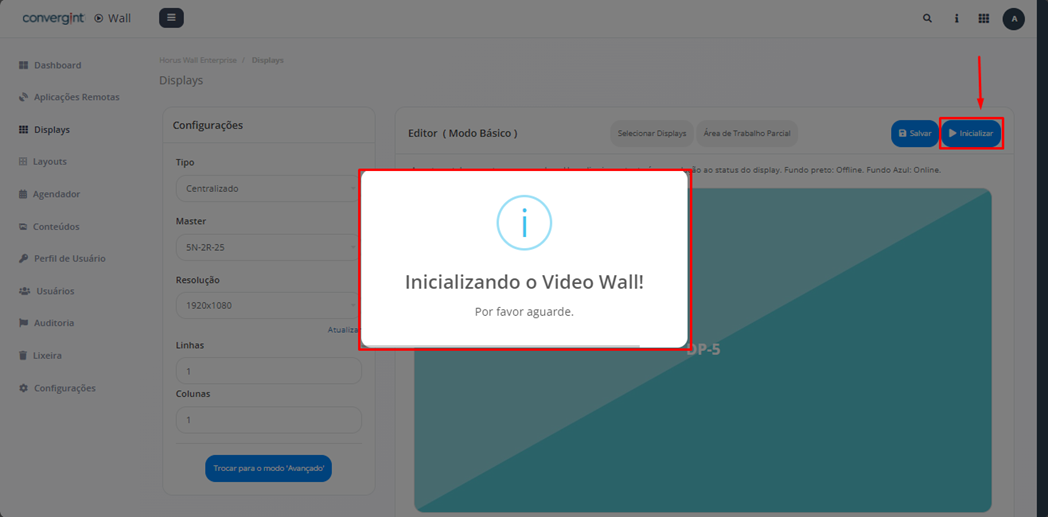This screenshot has height=517, width=1048.
Task: Open the apps grid icon
Action: tap(984, 18)
